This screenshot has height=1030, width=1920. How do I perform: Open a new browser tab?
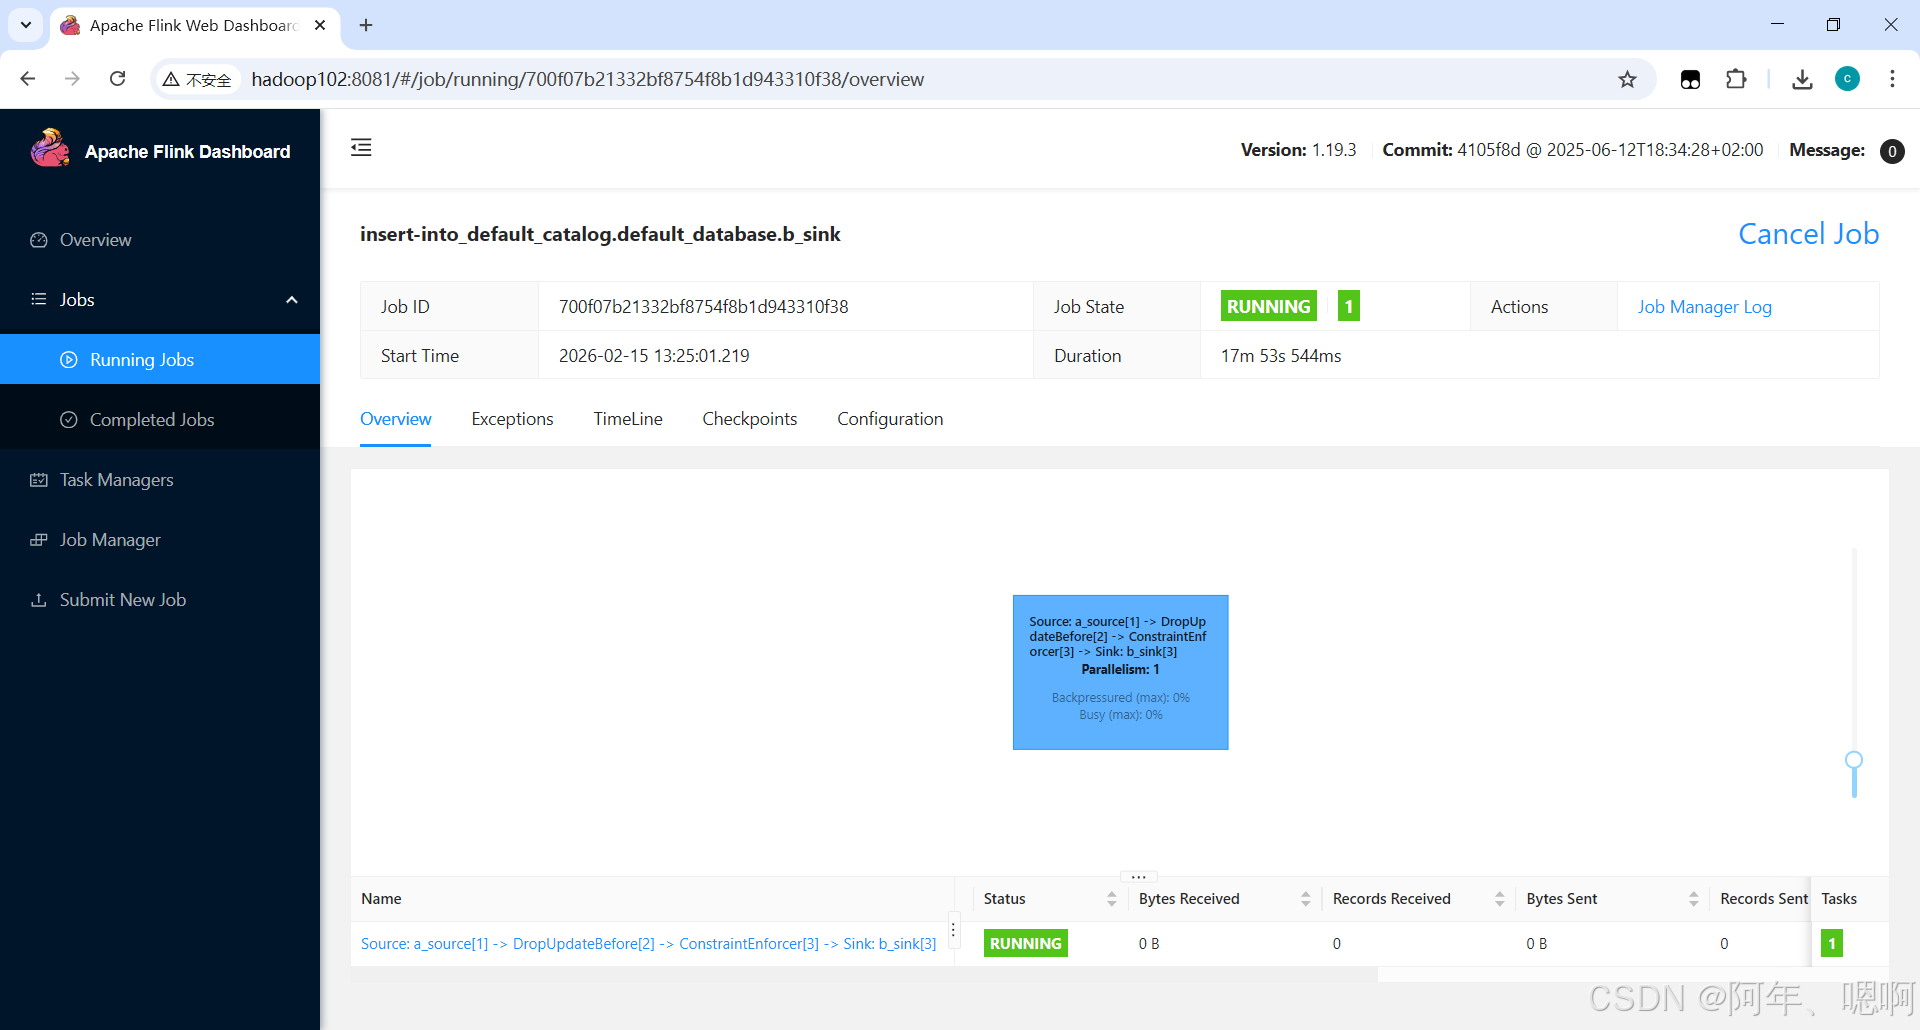coord(366,25)
